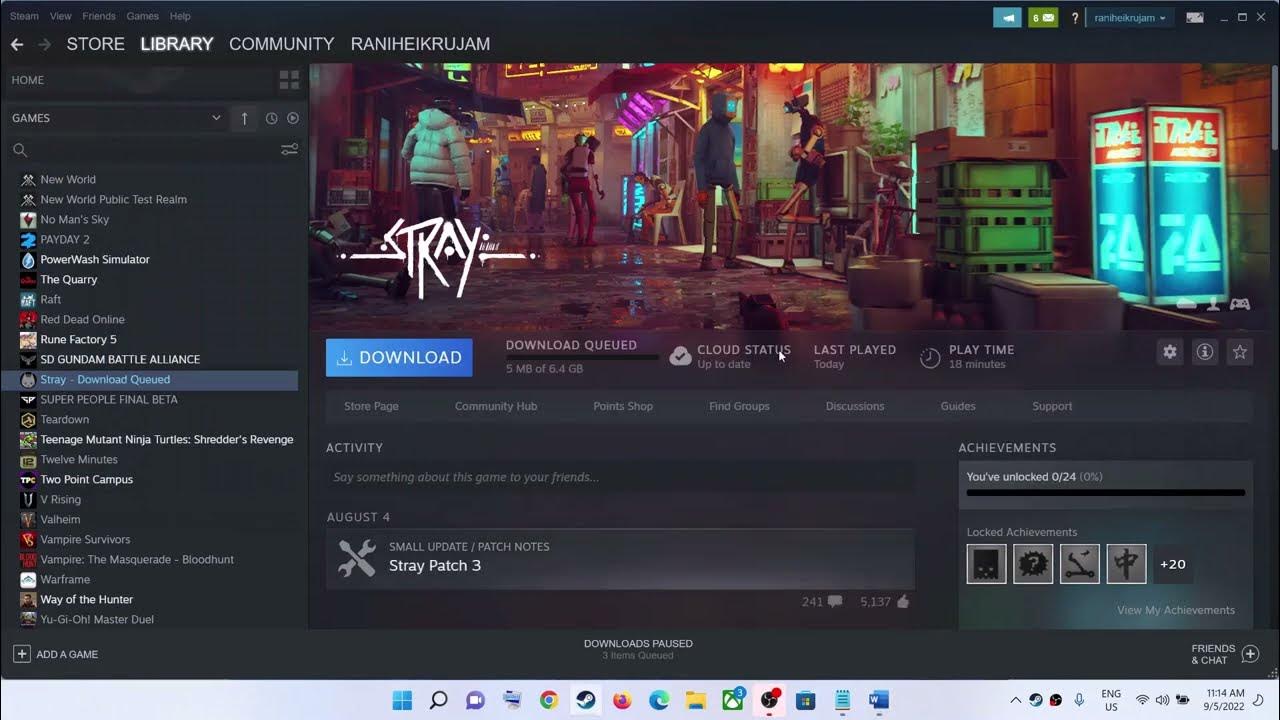Open Google Chrome from the taskbar
1280x720 pixels.
[549, 700]
